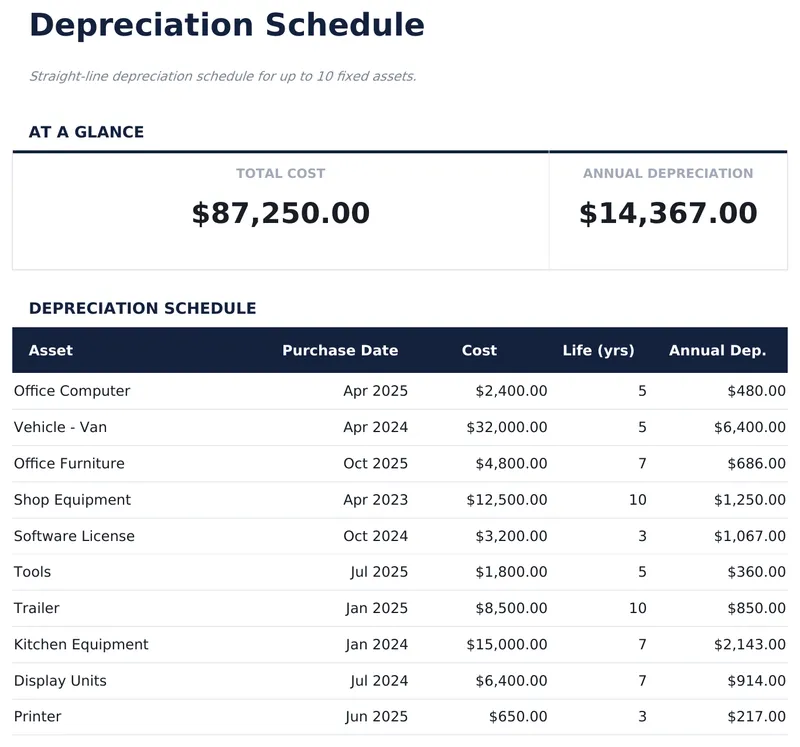Click the Asset column header
Image resolution: width=800 pixels, height=747 pixels.
pos(51,351)
